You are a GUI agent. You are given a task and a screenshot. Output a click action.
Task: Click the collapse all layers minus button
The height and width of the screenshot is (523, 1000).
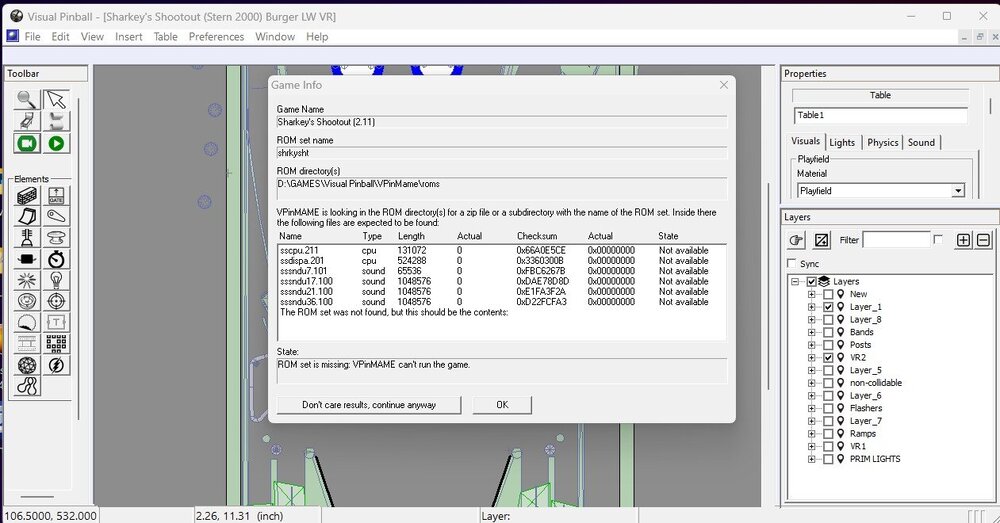pos(983,240)
